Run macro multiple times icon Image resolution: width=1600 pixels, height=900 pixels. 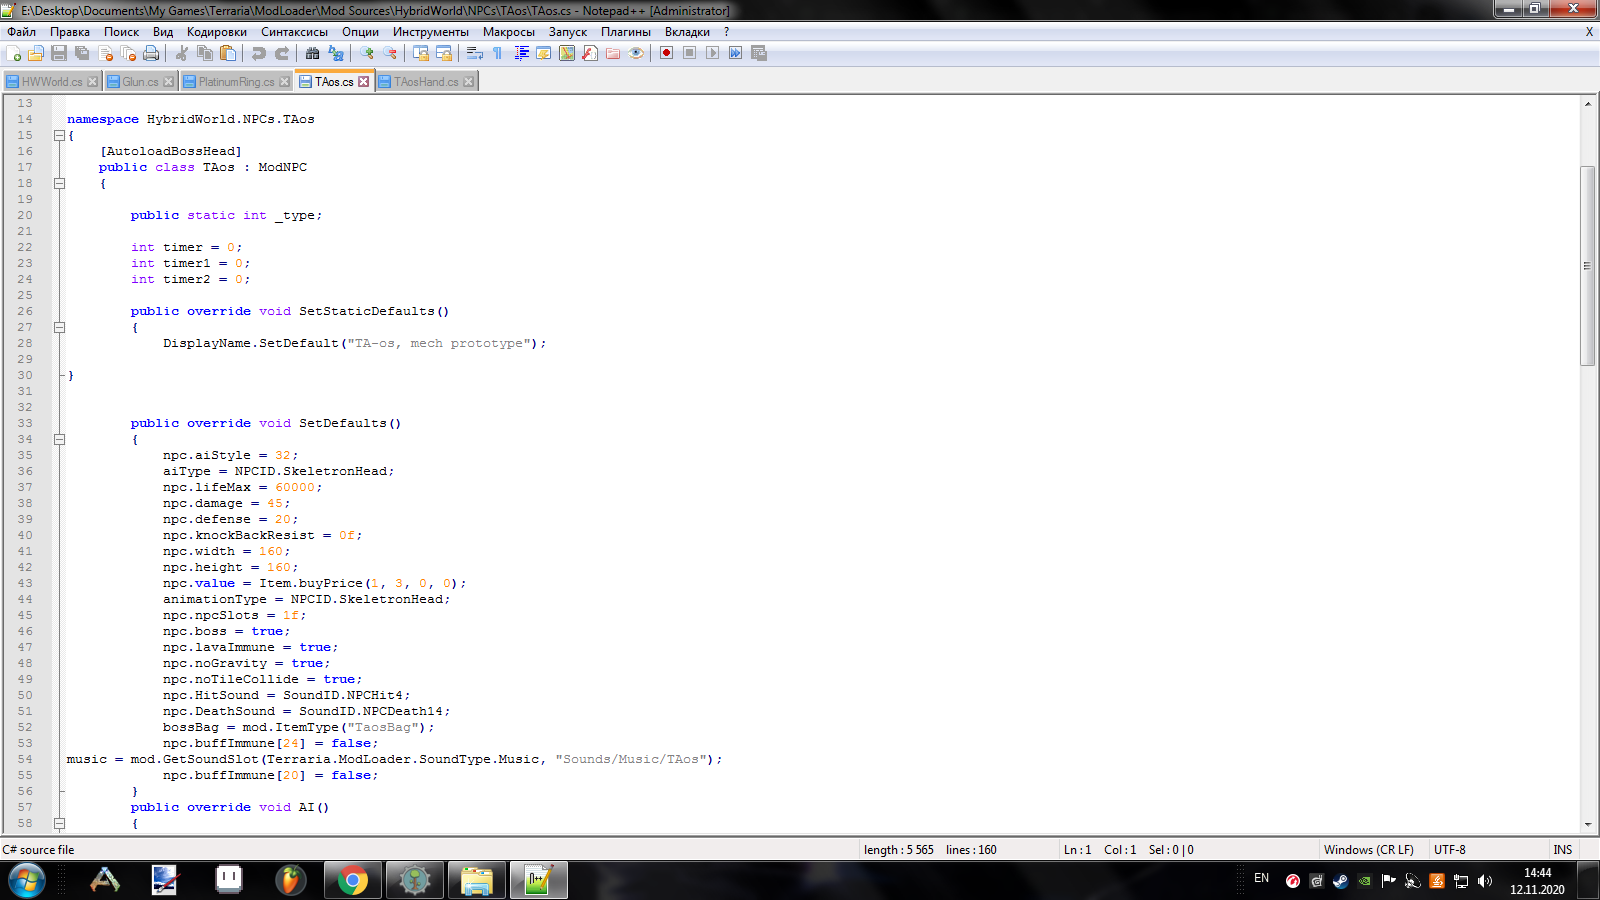tap(736, 53)
